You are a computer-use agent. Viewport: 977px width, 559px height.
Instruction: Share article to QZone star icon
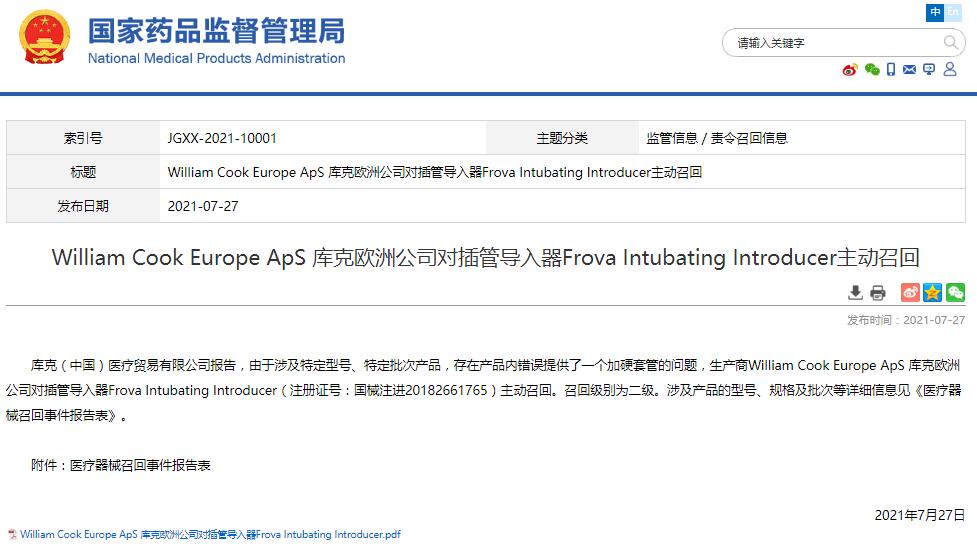[933, 292]
